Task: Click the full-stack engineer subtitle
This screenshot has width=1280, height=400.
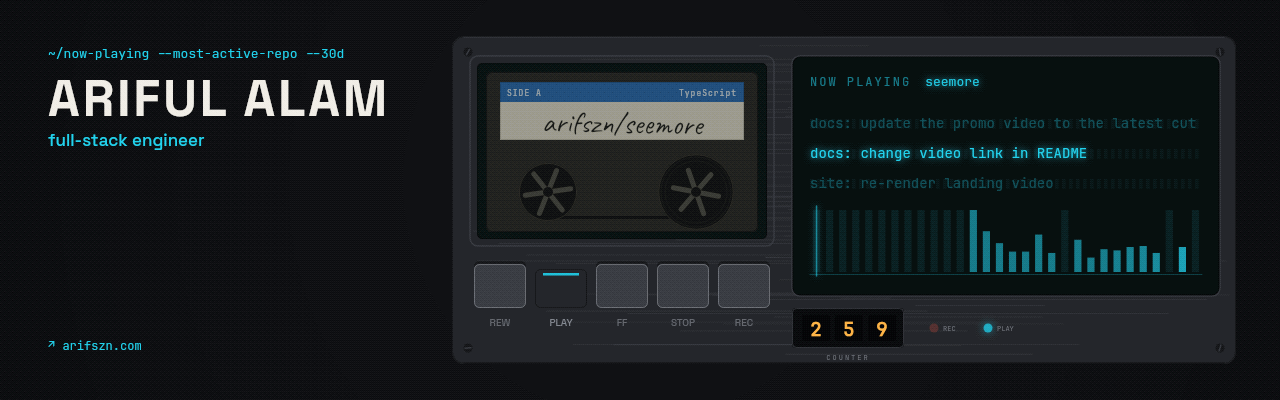Action: click(x=126, y=141)
